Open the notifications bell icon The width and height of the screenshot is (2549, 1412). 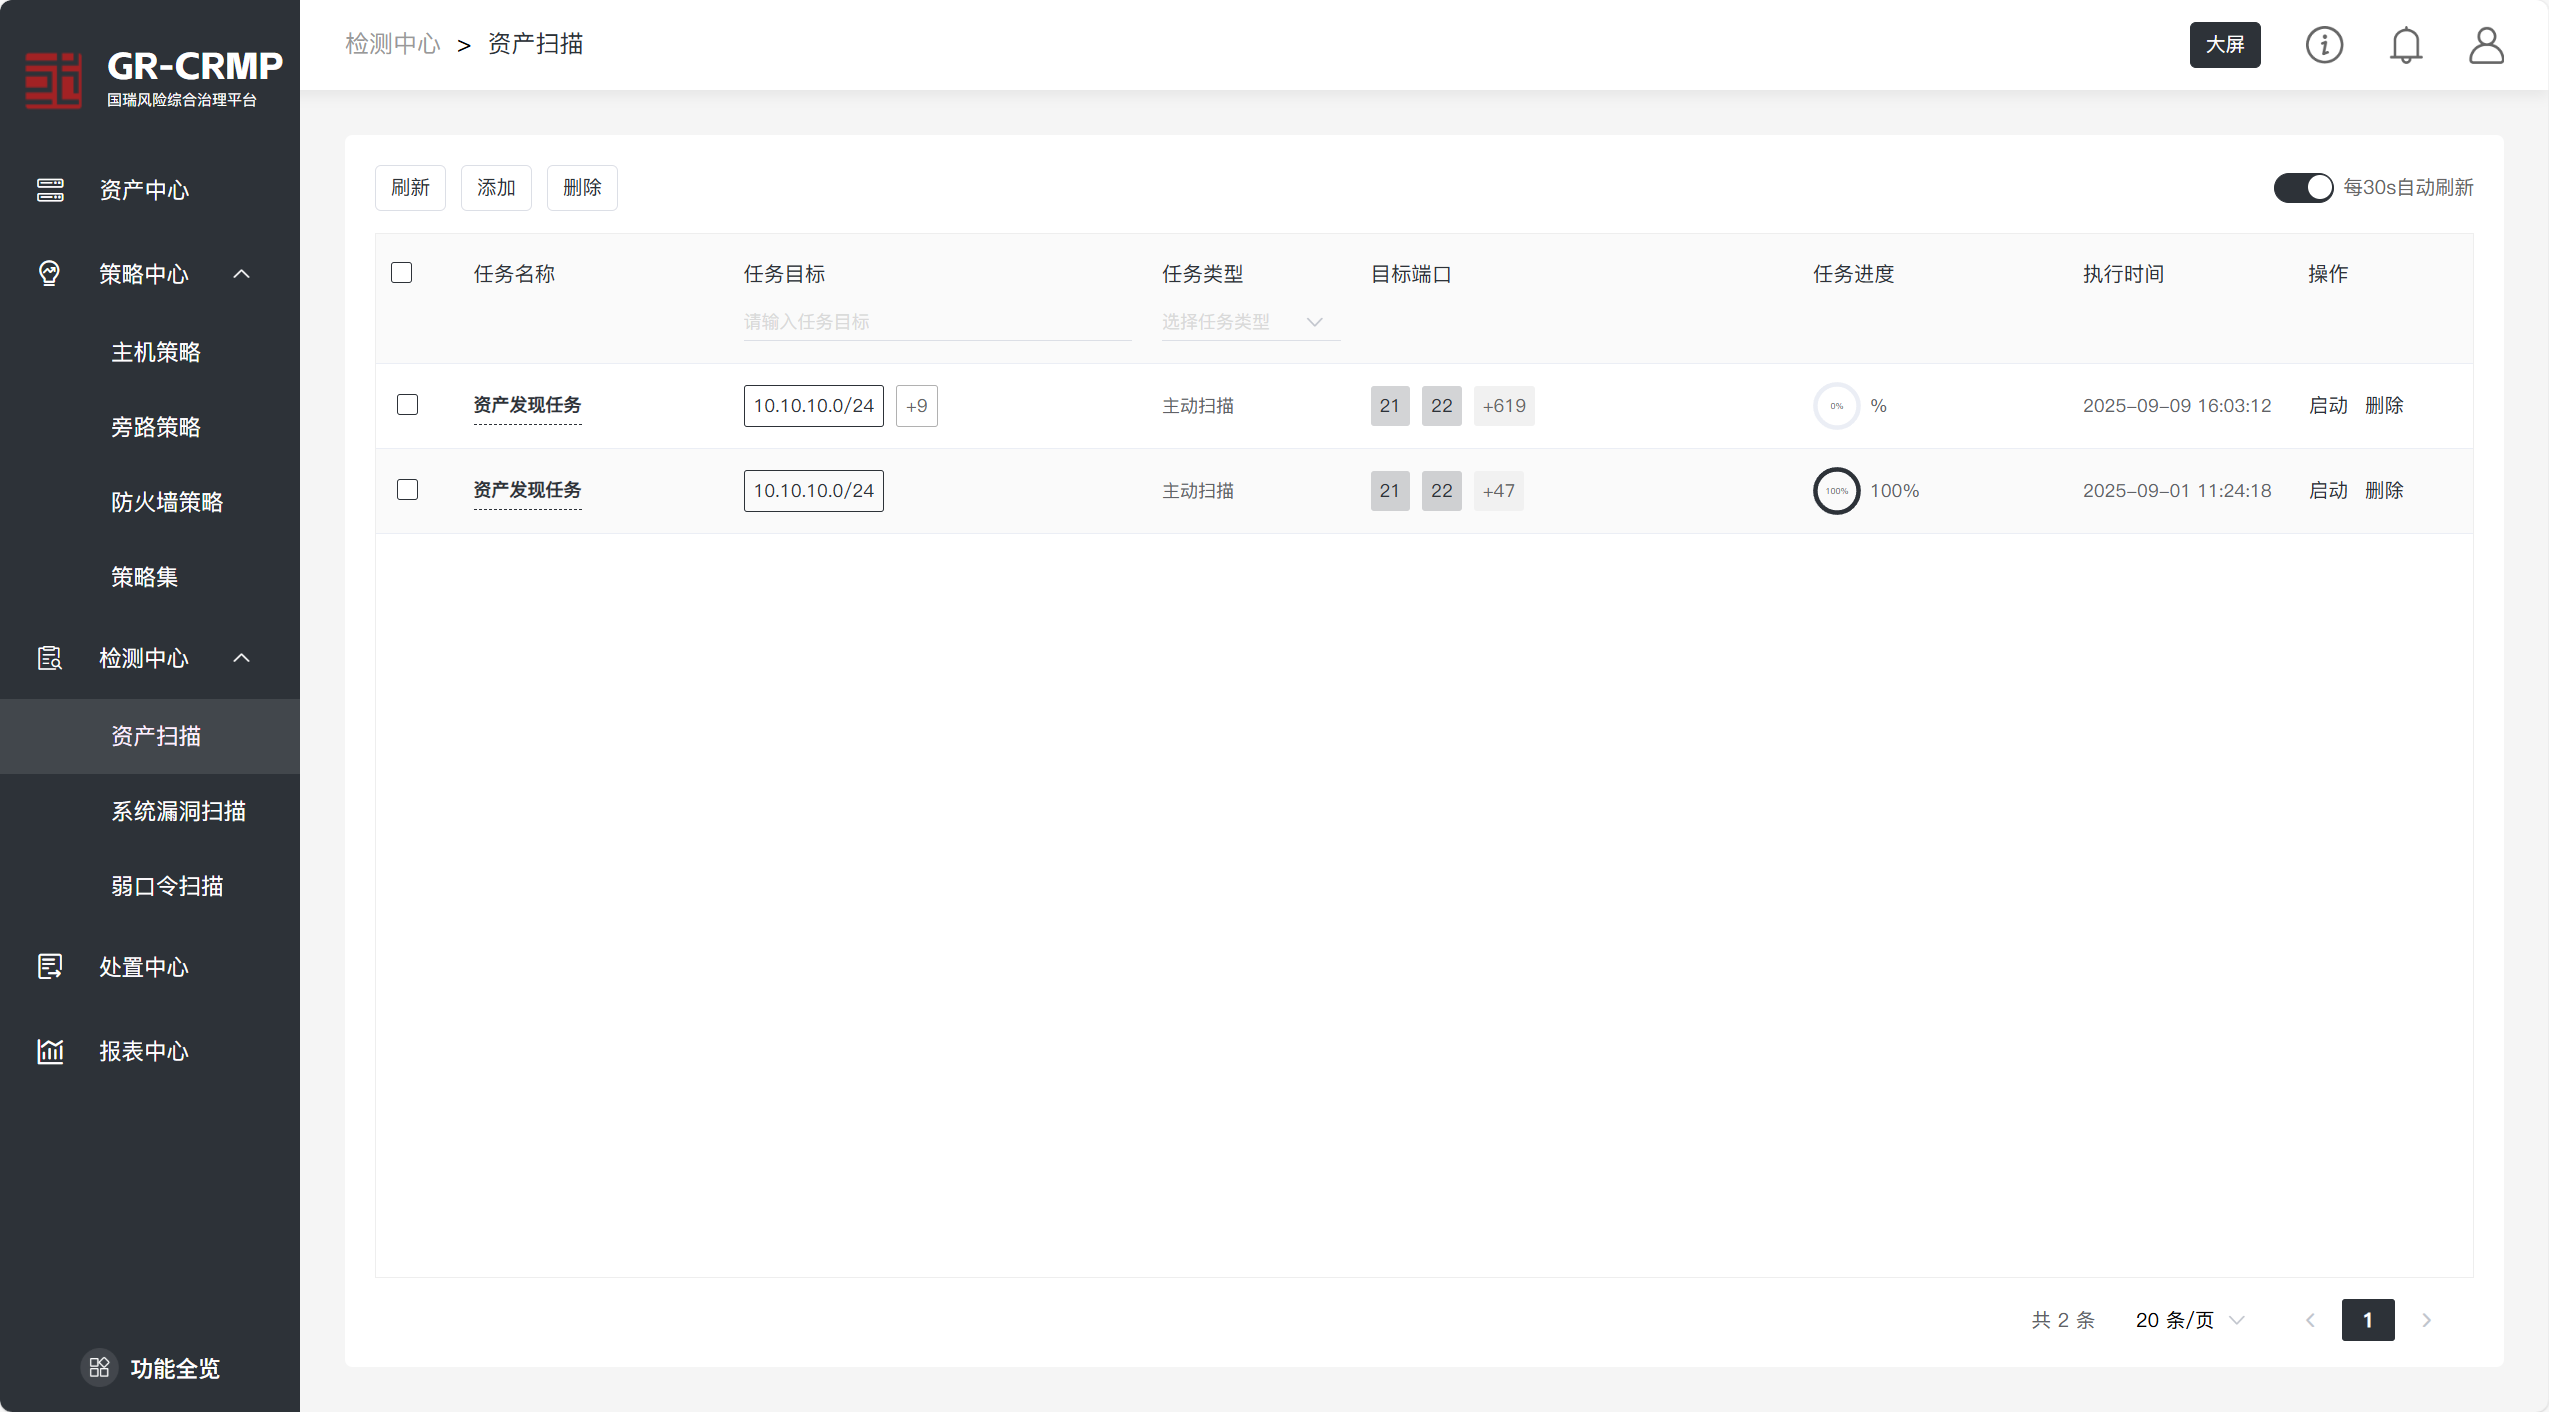(2405, 45)
